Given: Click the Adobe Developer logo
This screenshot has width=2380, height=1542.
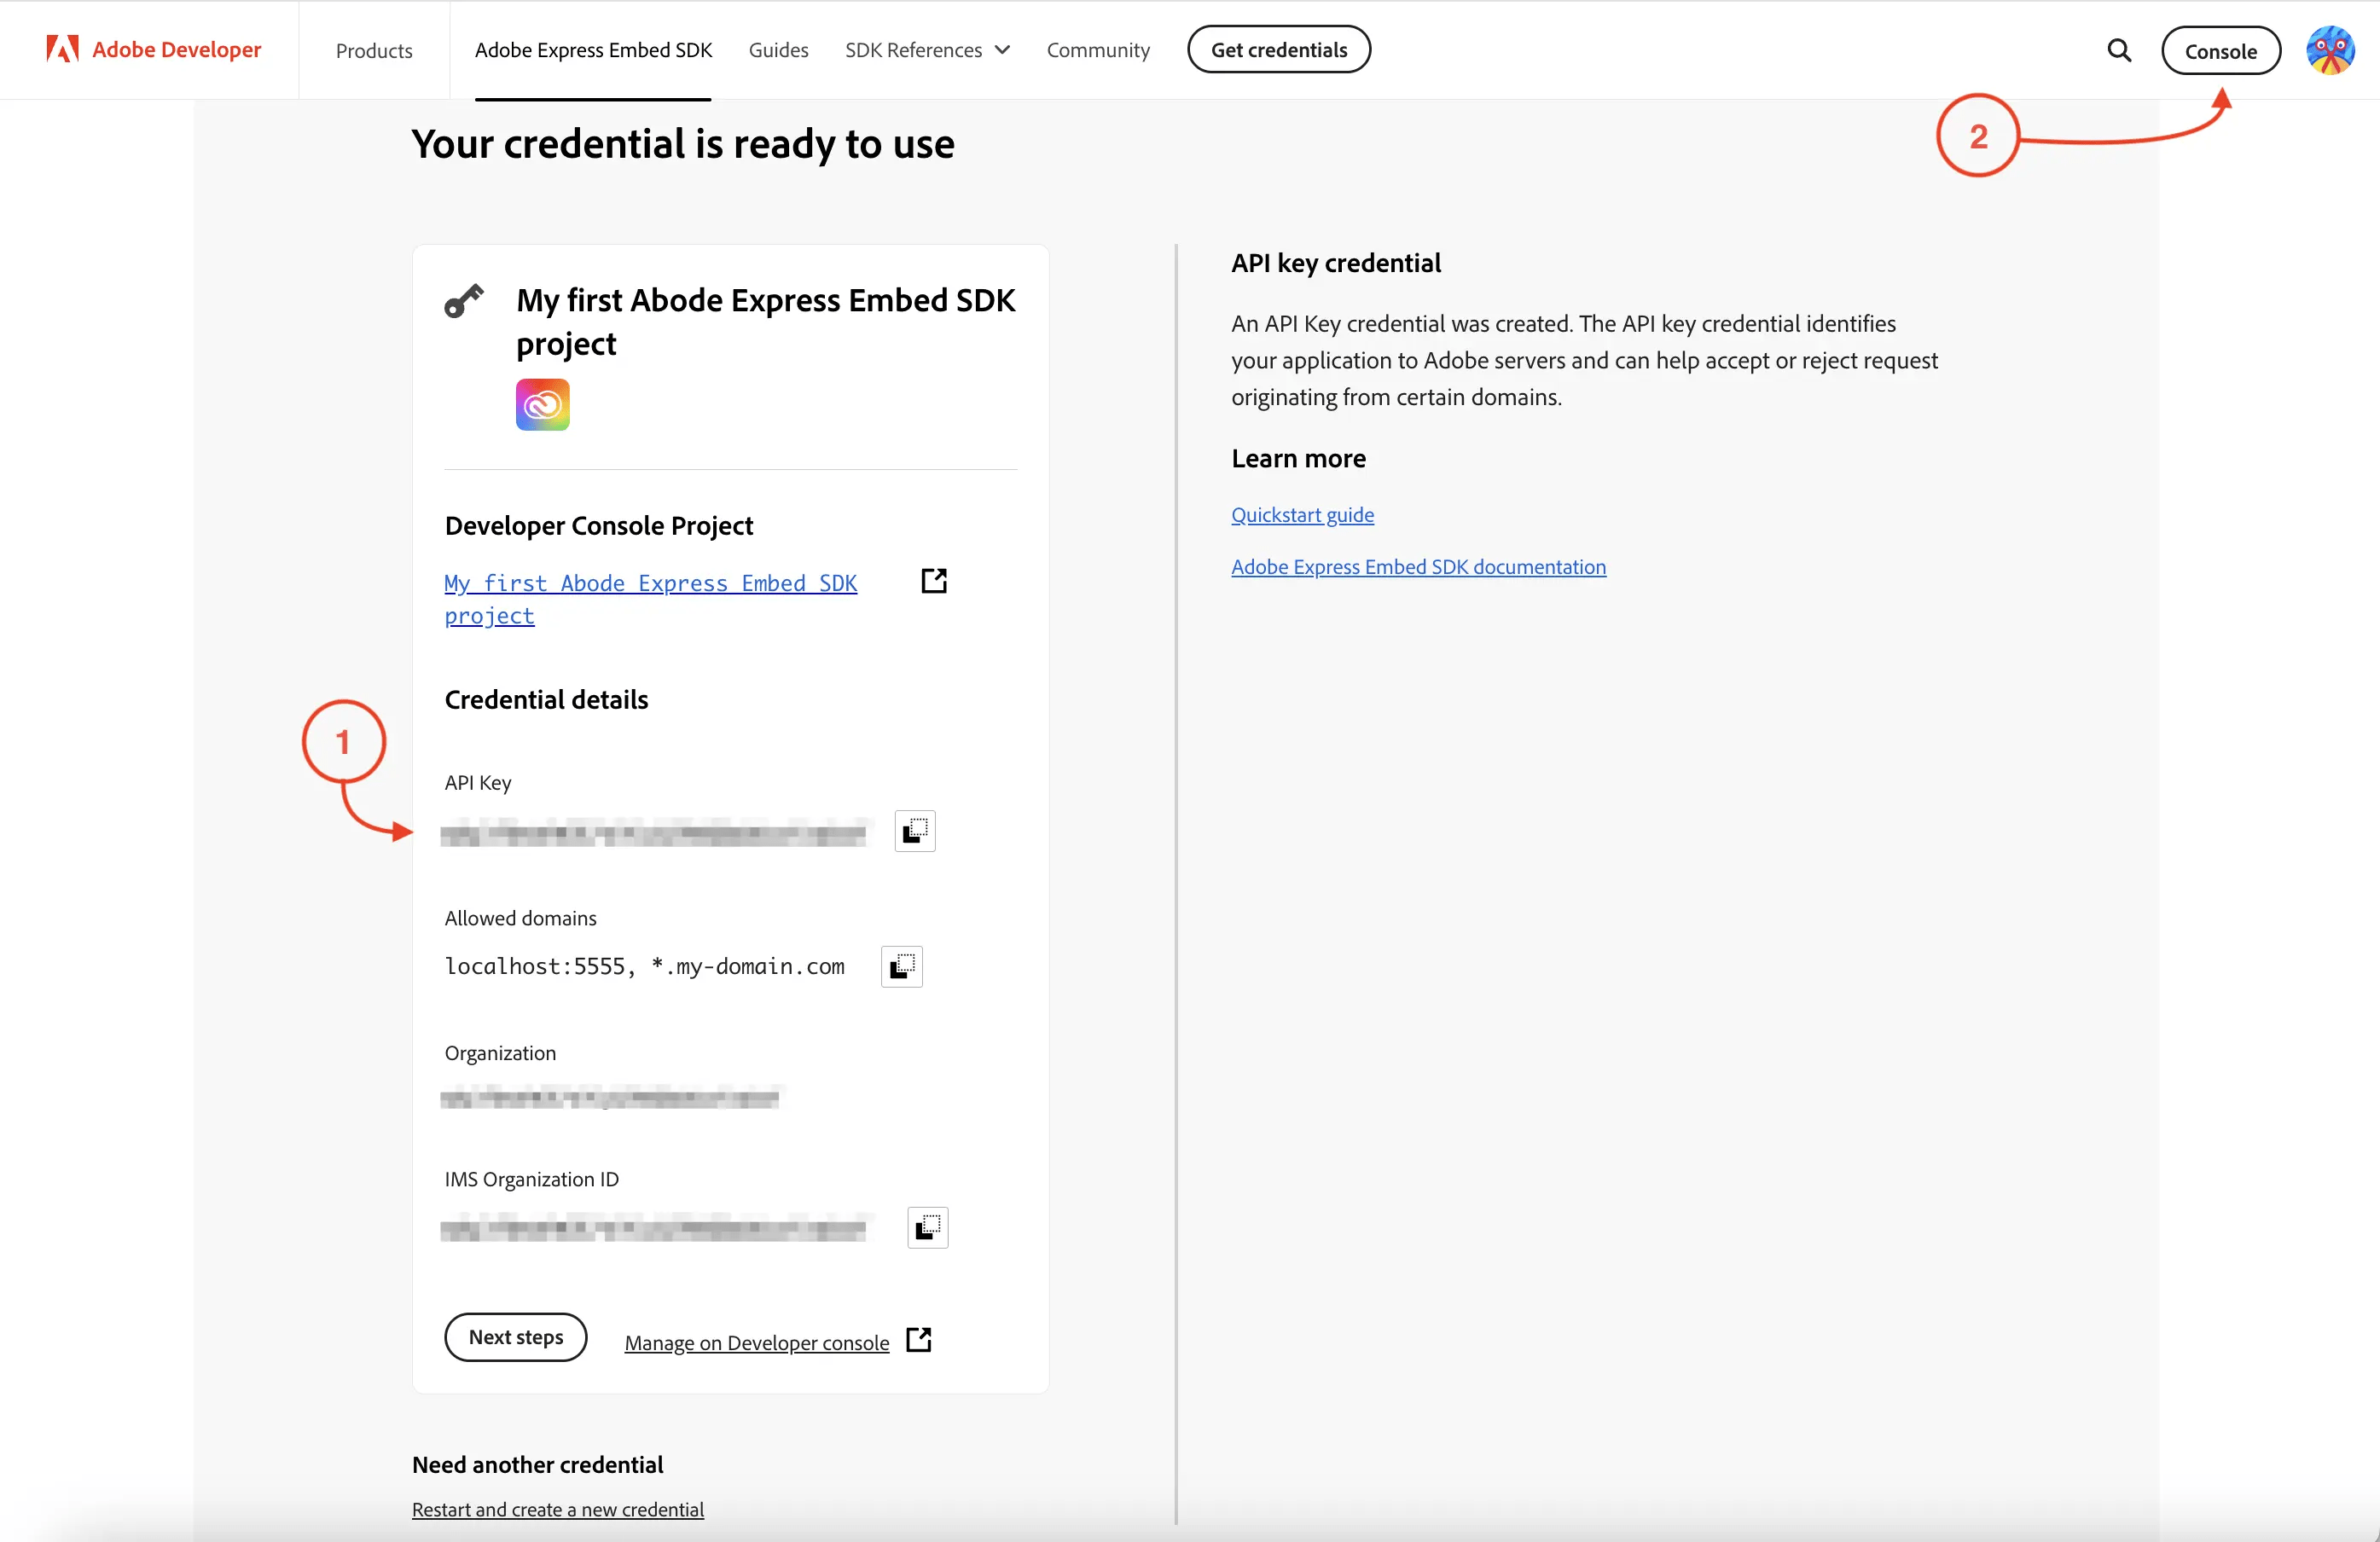Looking at the screenshot, I should [x=154, y=49].
